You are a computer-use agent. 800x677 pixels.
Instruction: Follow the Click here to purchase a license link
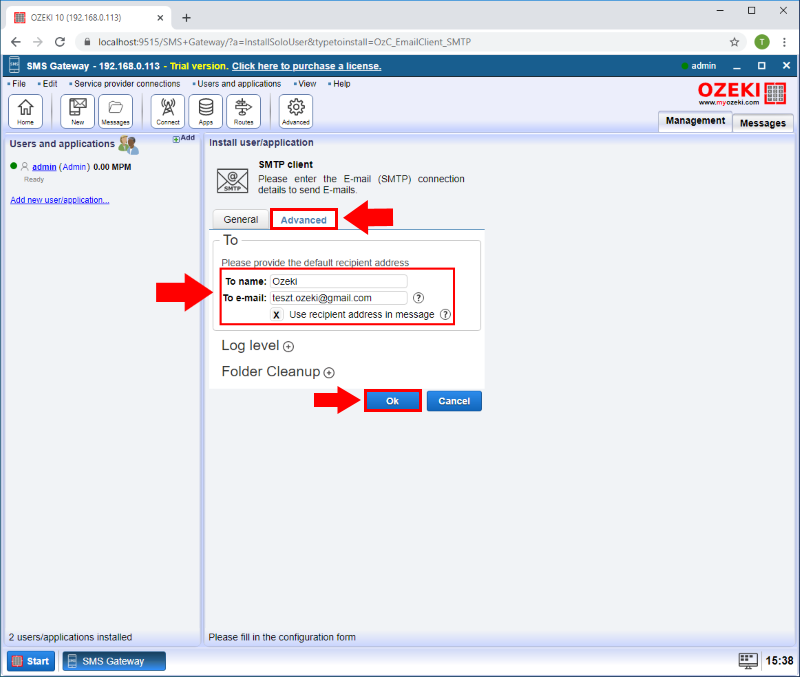tap(306, 66)
